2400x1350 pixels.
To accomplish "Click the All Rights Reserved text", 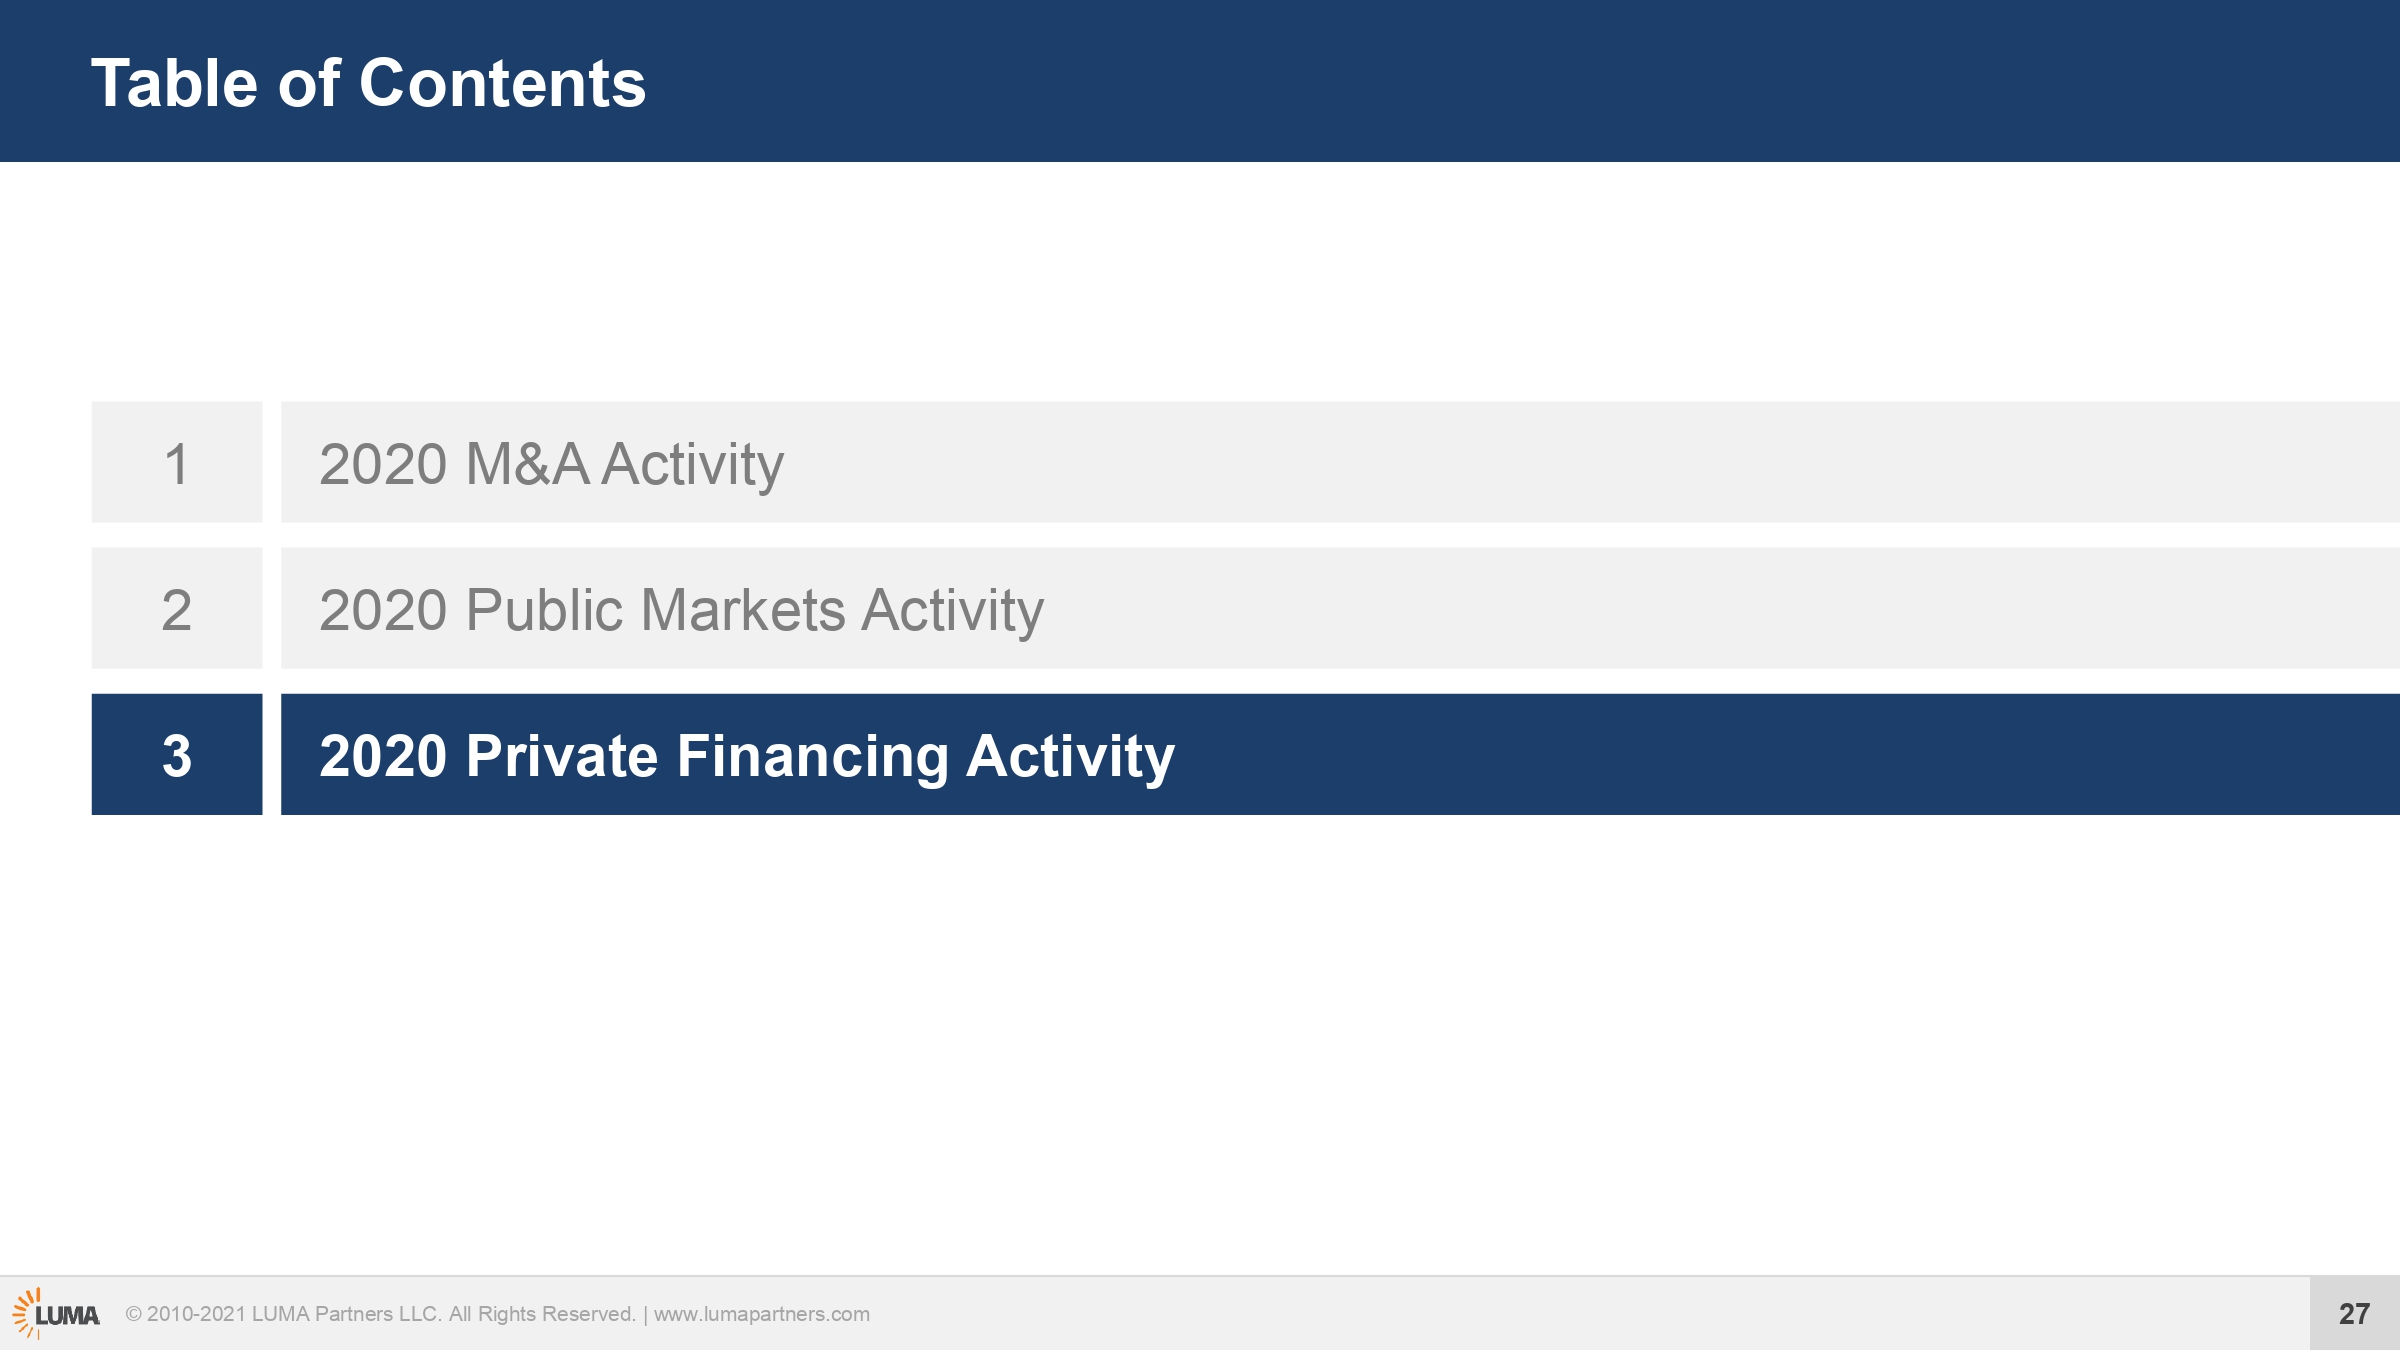I will point(542,1314).
